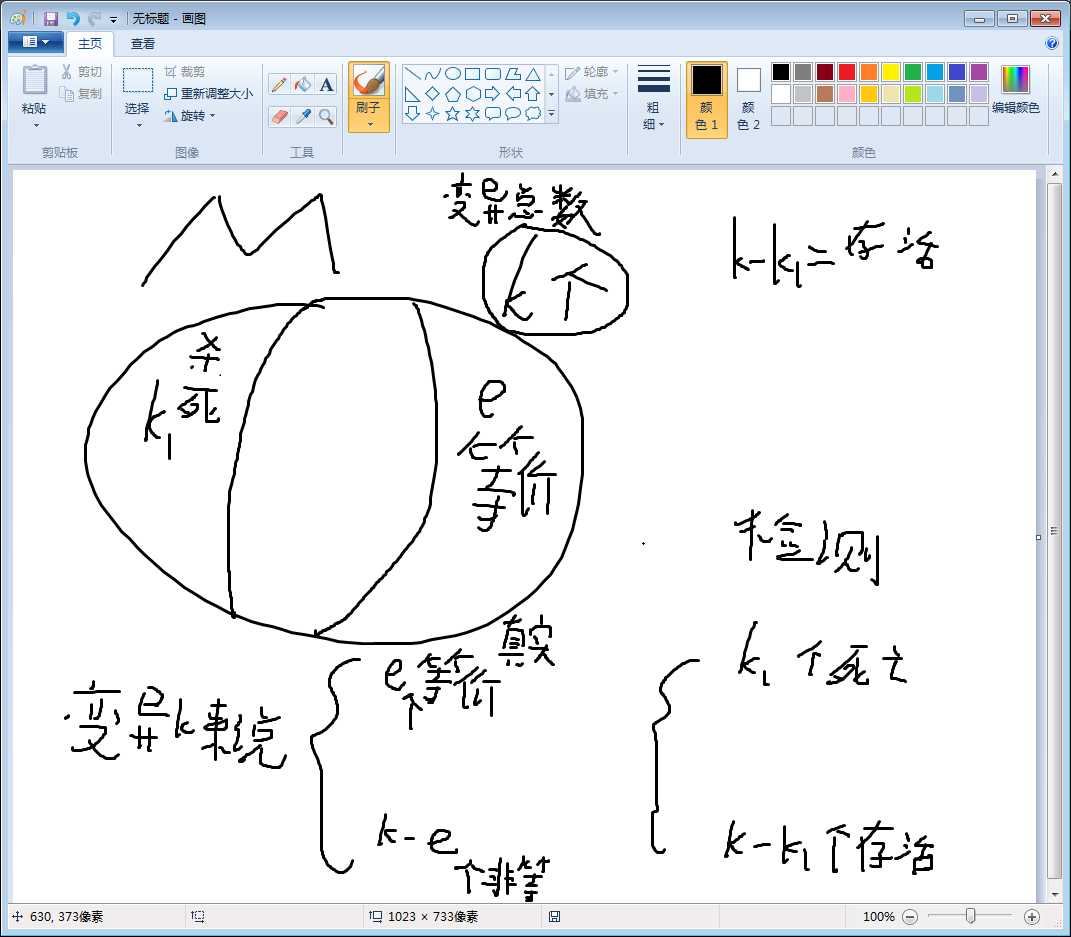Click the zoom in plus button

coord(1031,917)
